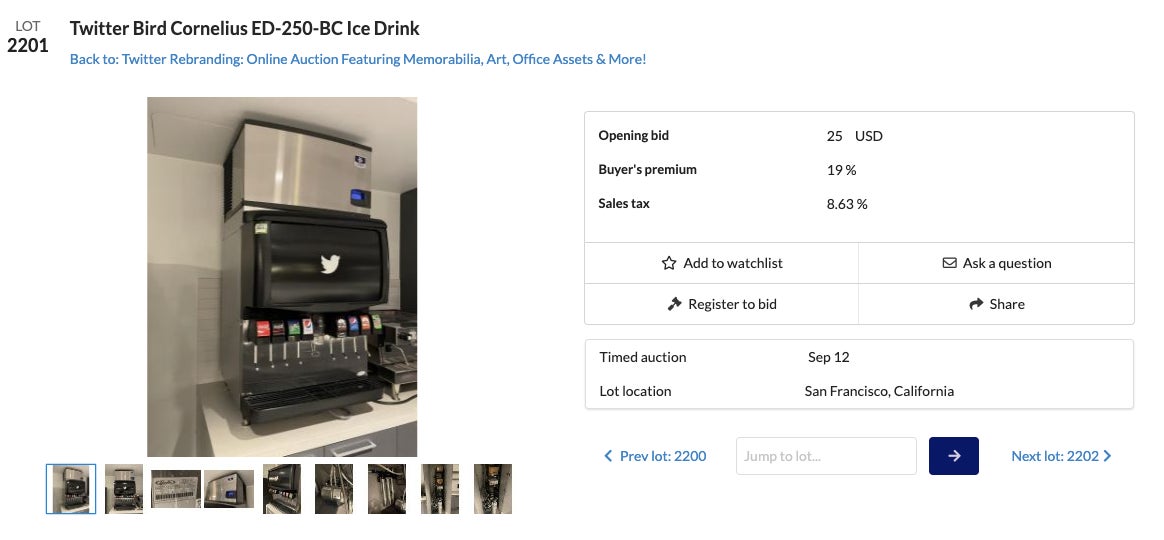The image size is (1164, 540).
Task: Type in the Jump to lot field
Action: coord(826,456)
